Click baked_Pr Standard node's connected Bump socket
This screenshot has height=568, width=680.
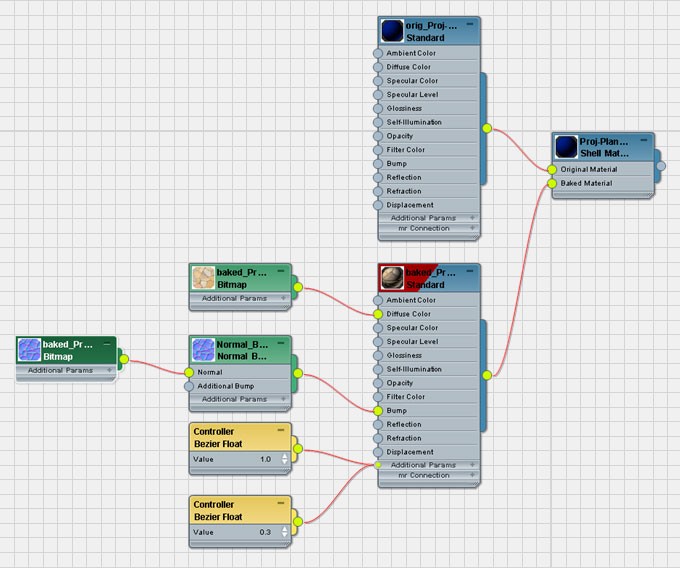pos(378,411)
